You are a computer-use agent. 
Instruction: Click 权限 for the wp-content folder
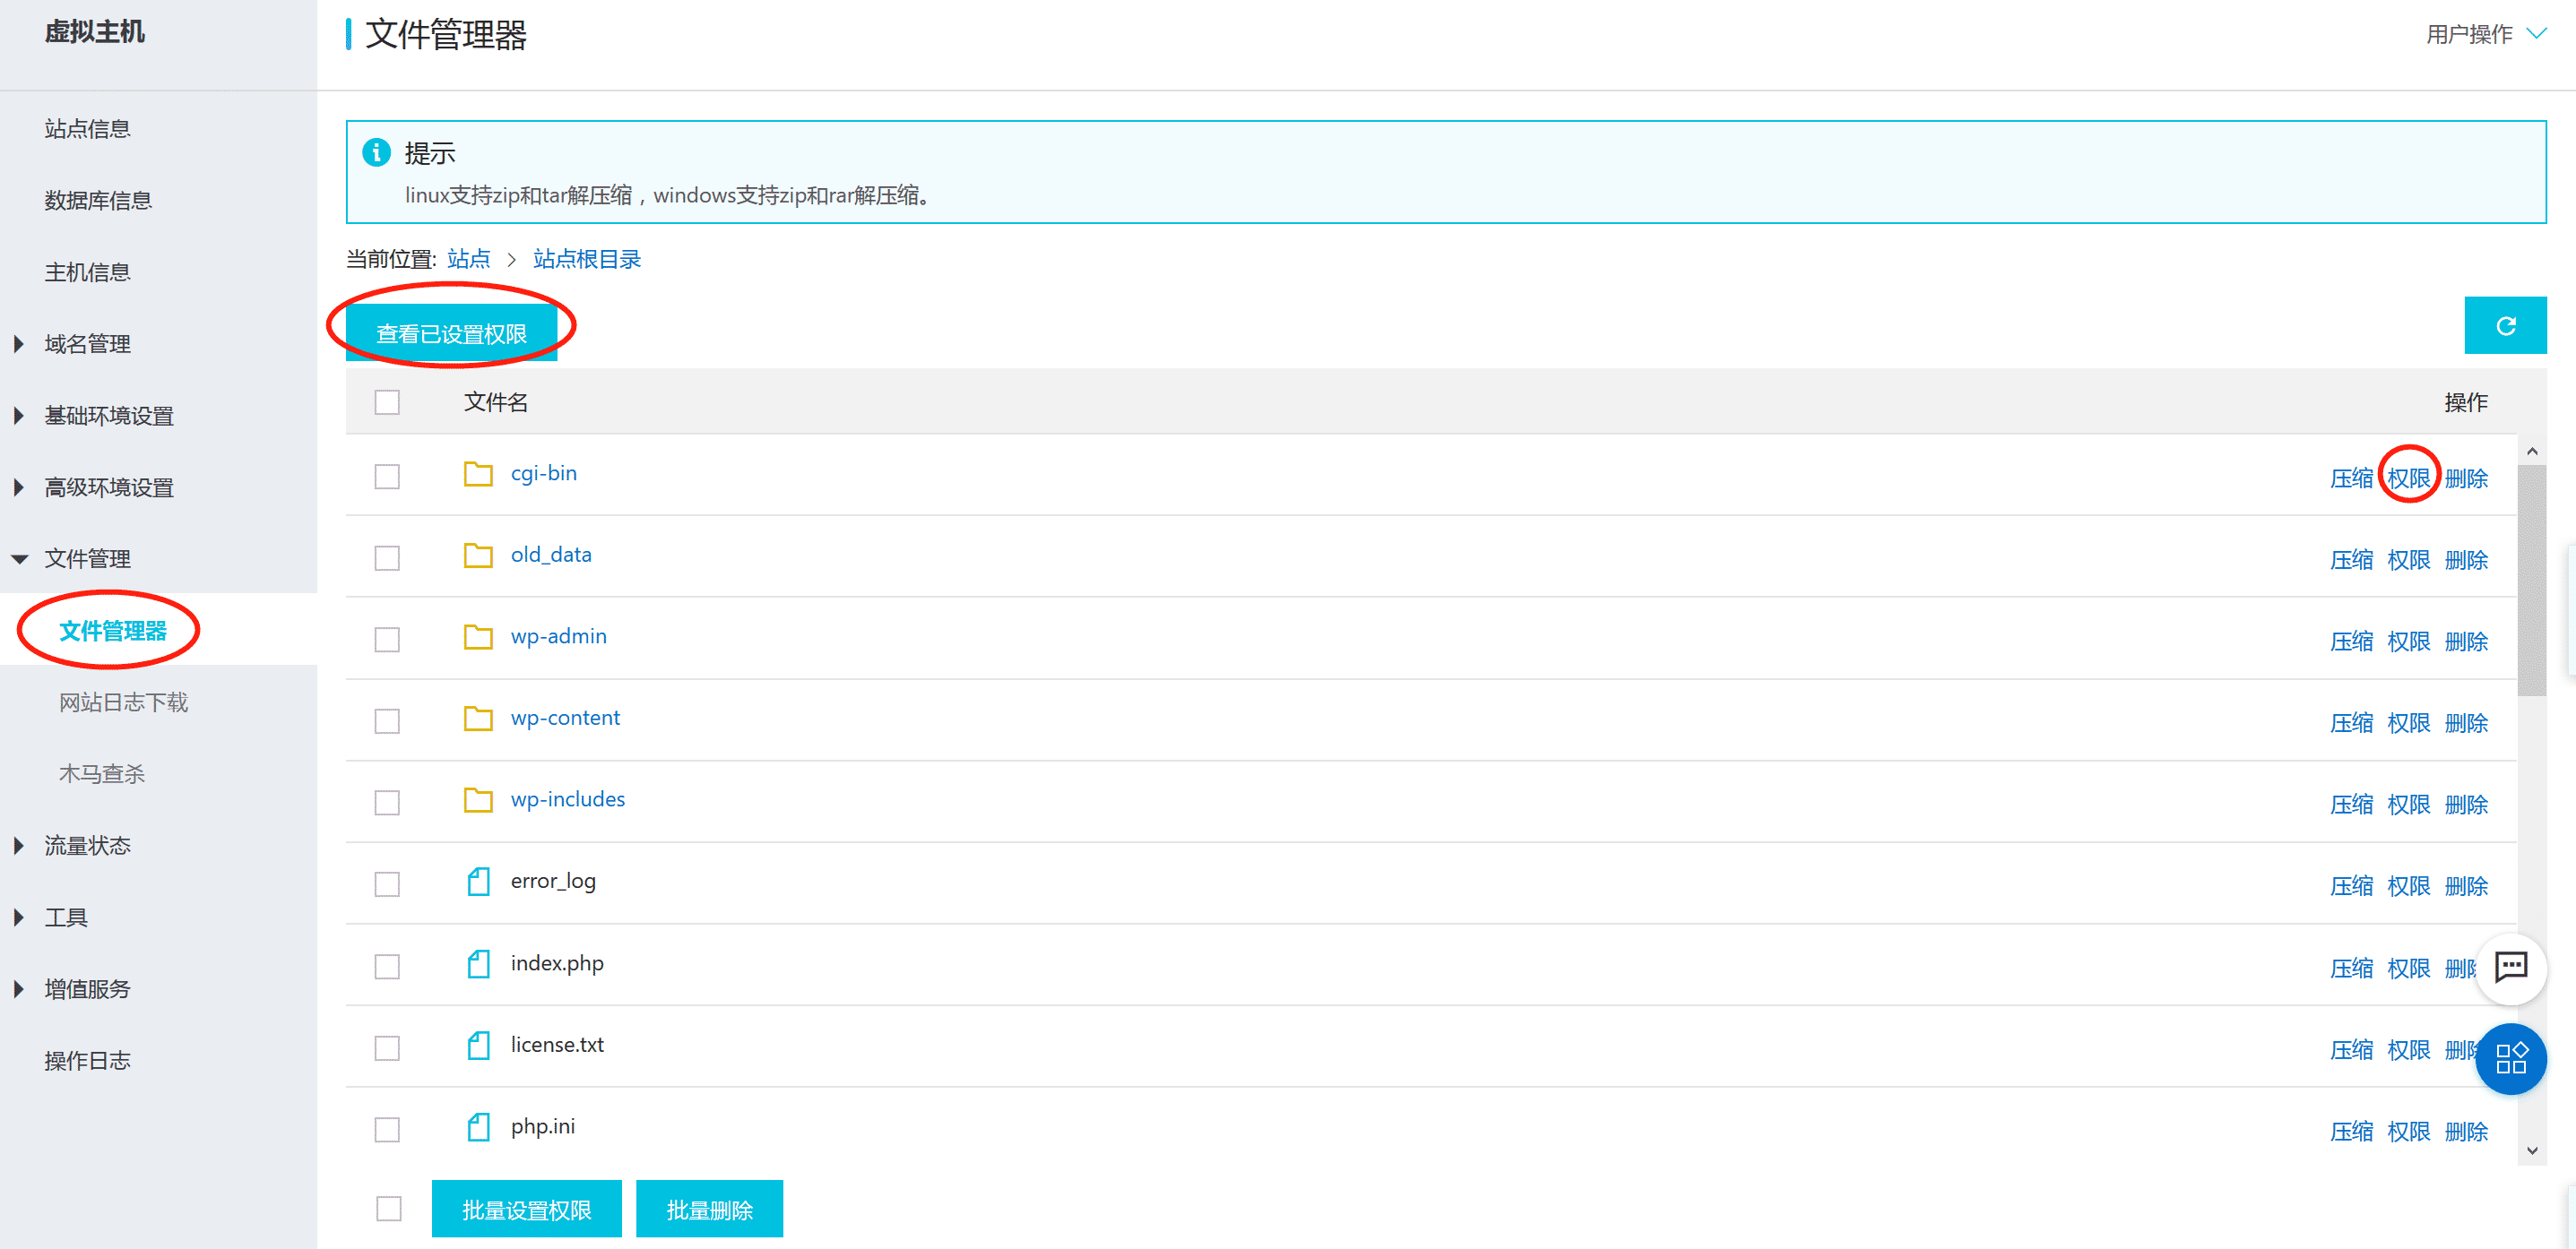(x=2408, y=723)
